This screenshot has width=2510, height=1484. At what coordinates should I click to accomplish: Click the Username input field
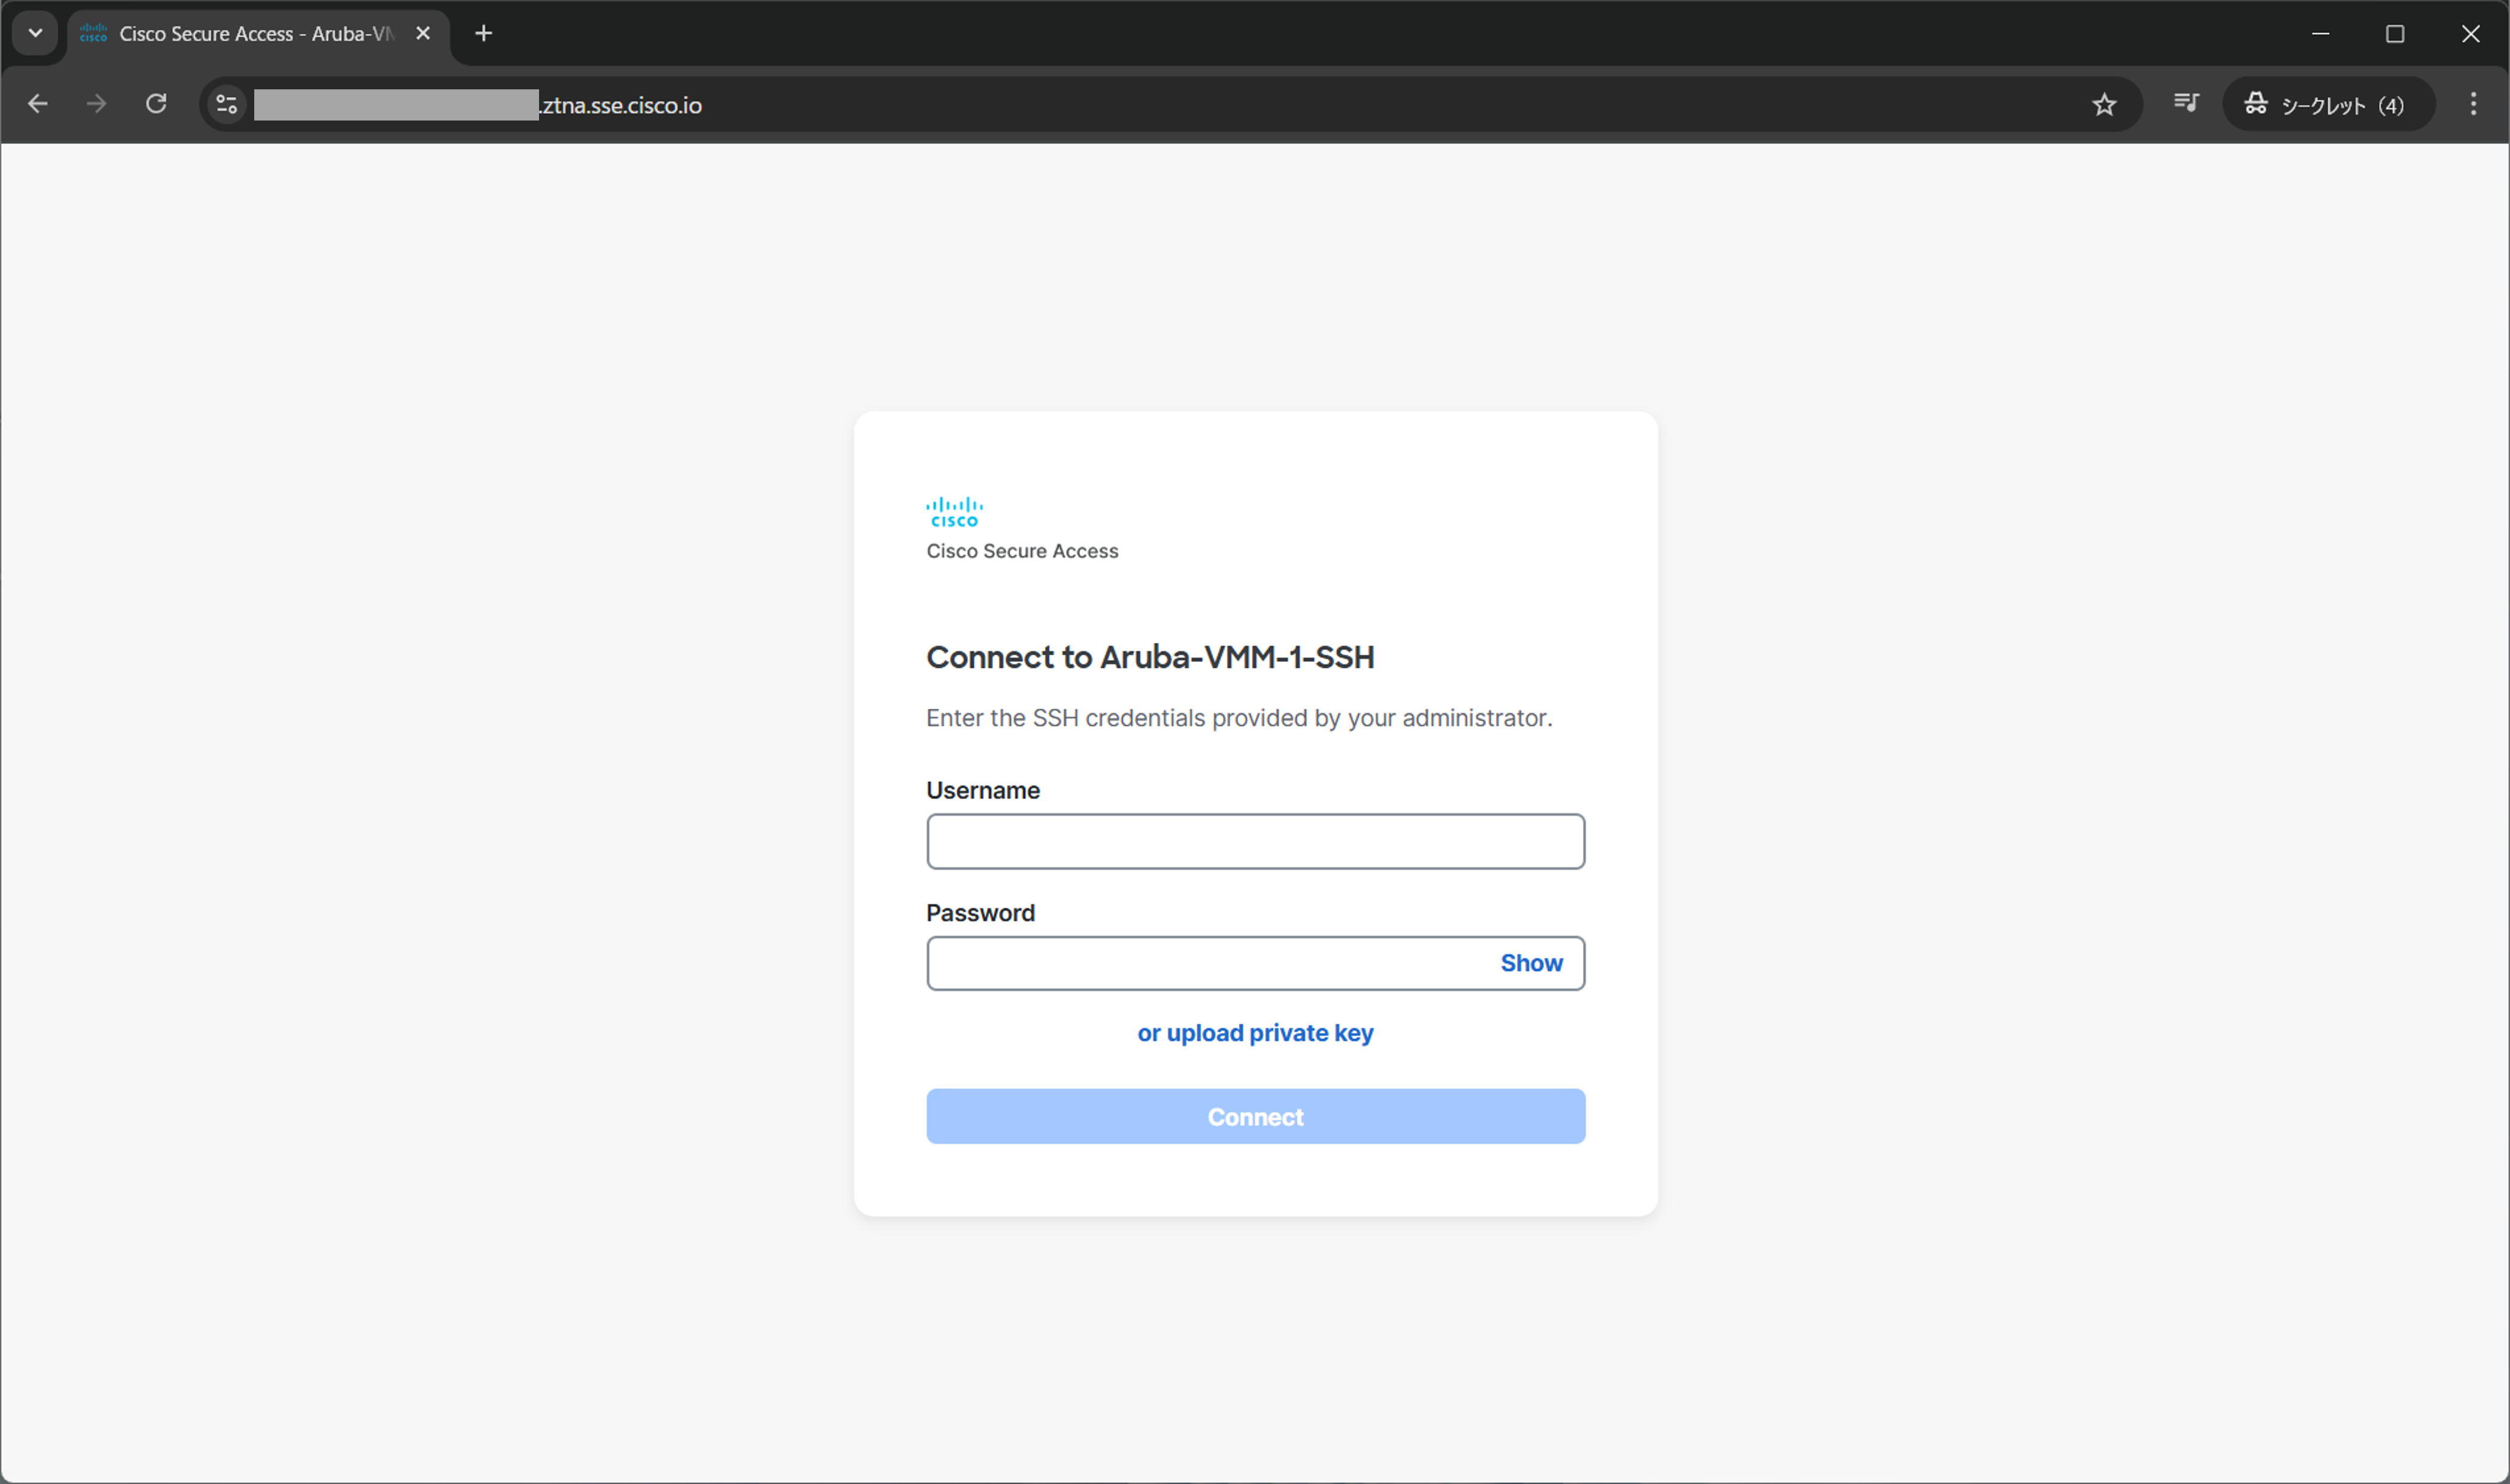(1255, 841)
